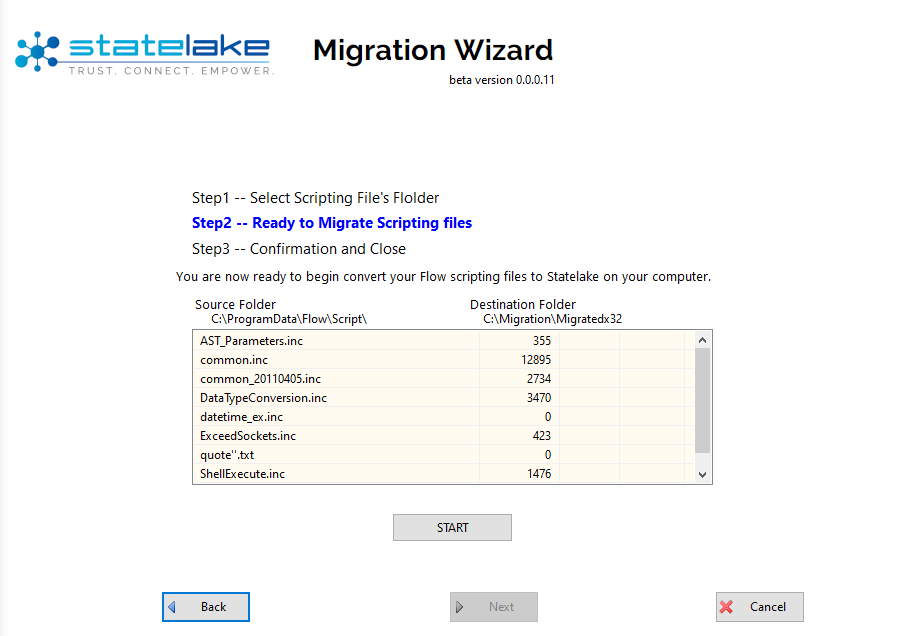The width and height of the screenshot is (908, 636).
Task: Click the size value 355
Action: [542, 341]
